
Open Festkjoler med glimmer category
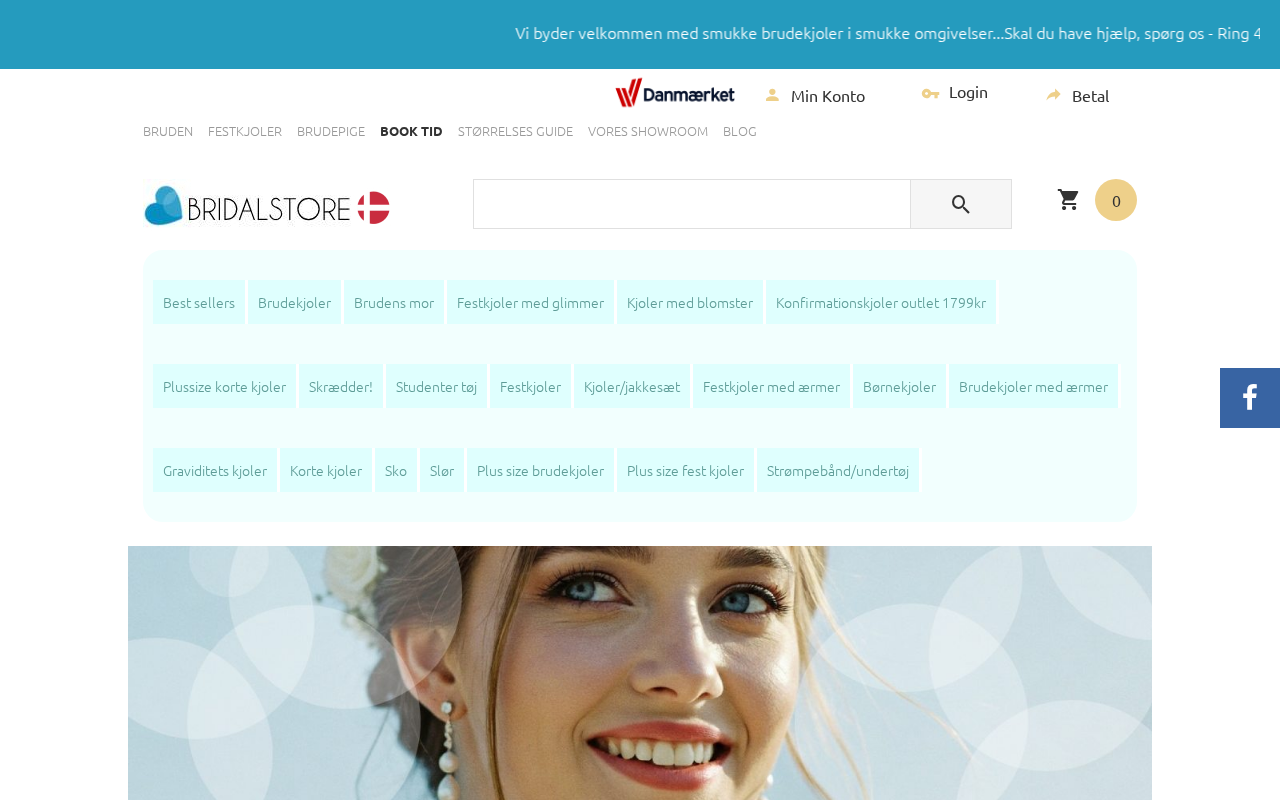tap(530, 302)
